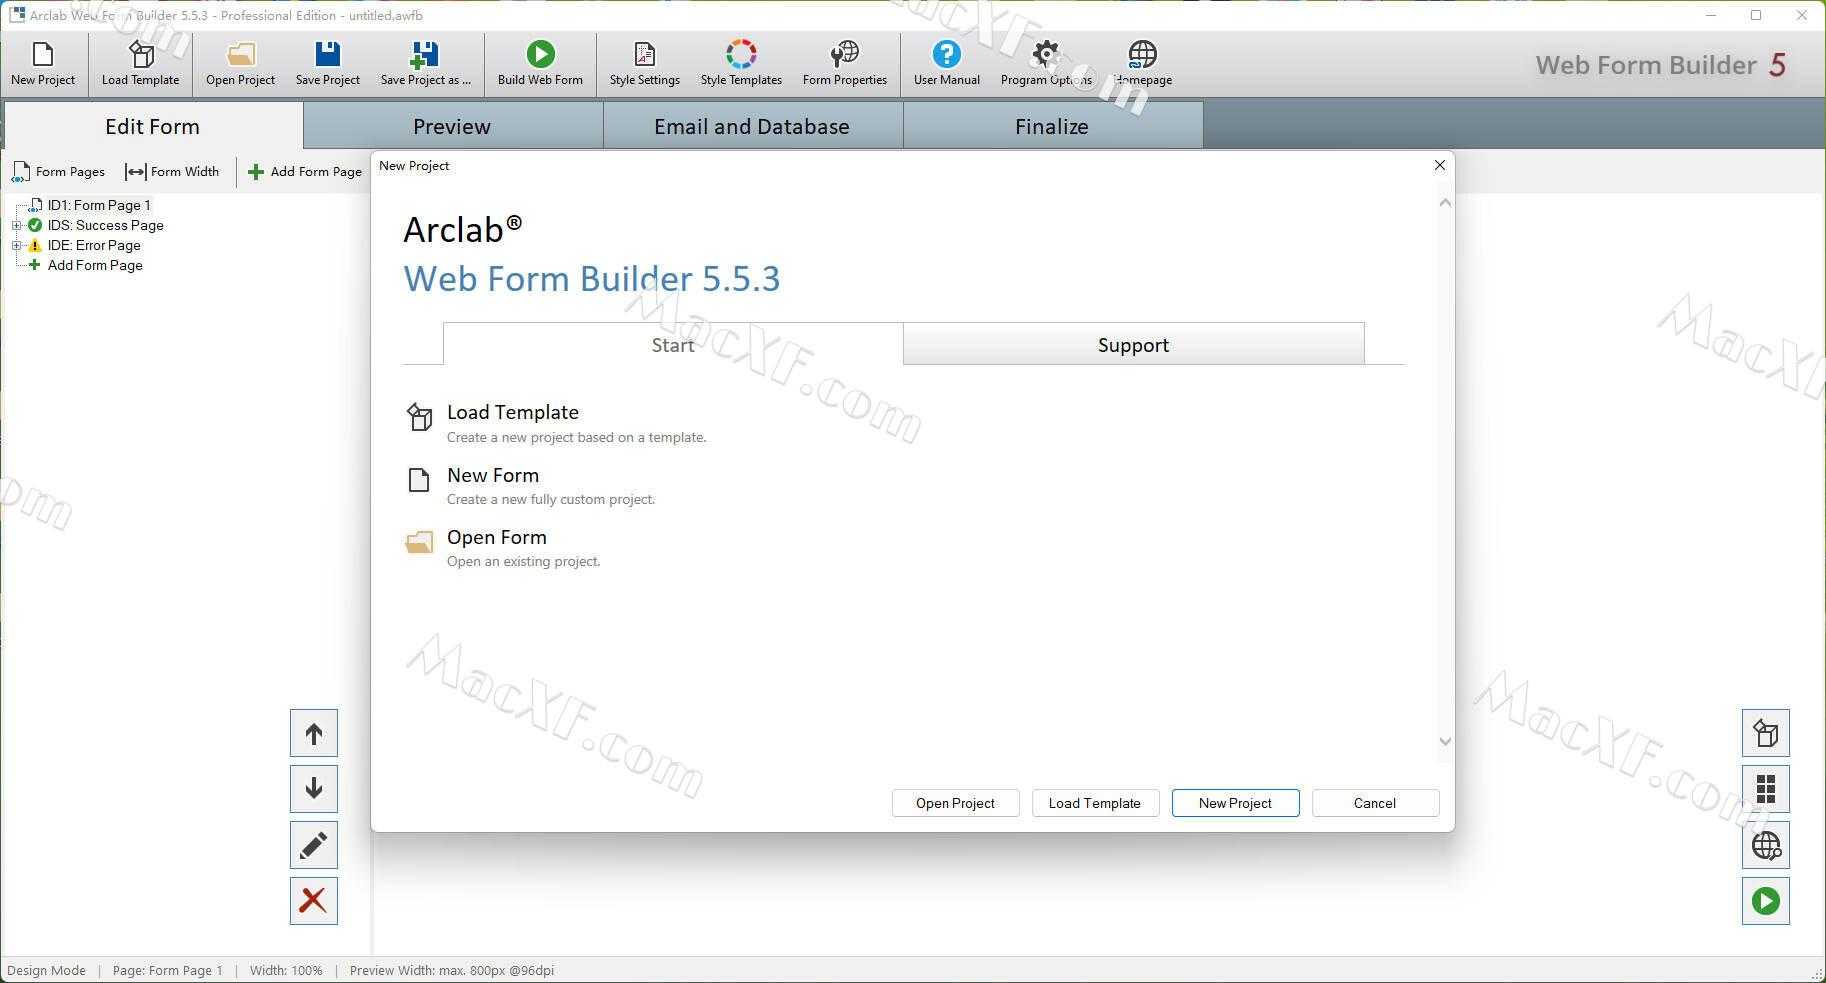Click Add Form Page in the tree

pyautogui.click(x=95, y=265)
